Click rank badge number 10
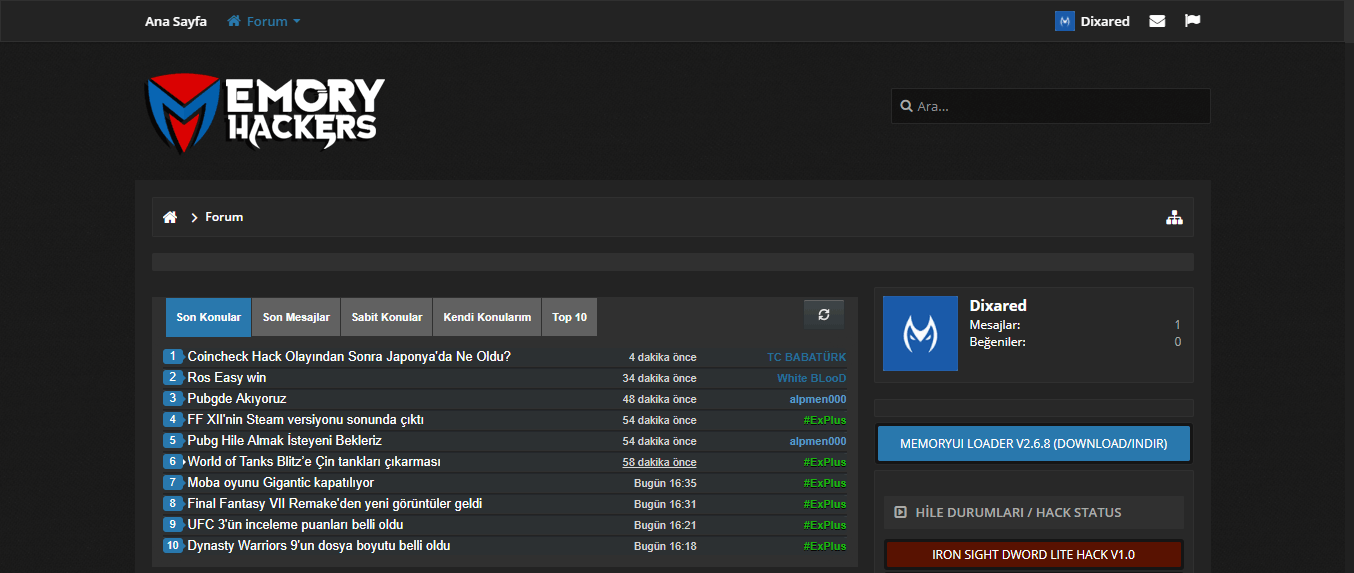Viewport: 1354px width, 573px height. click(x=173, y=546)
